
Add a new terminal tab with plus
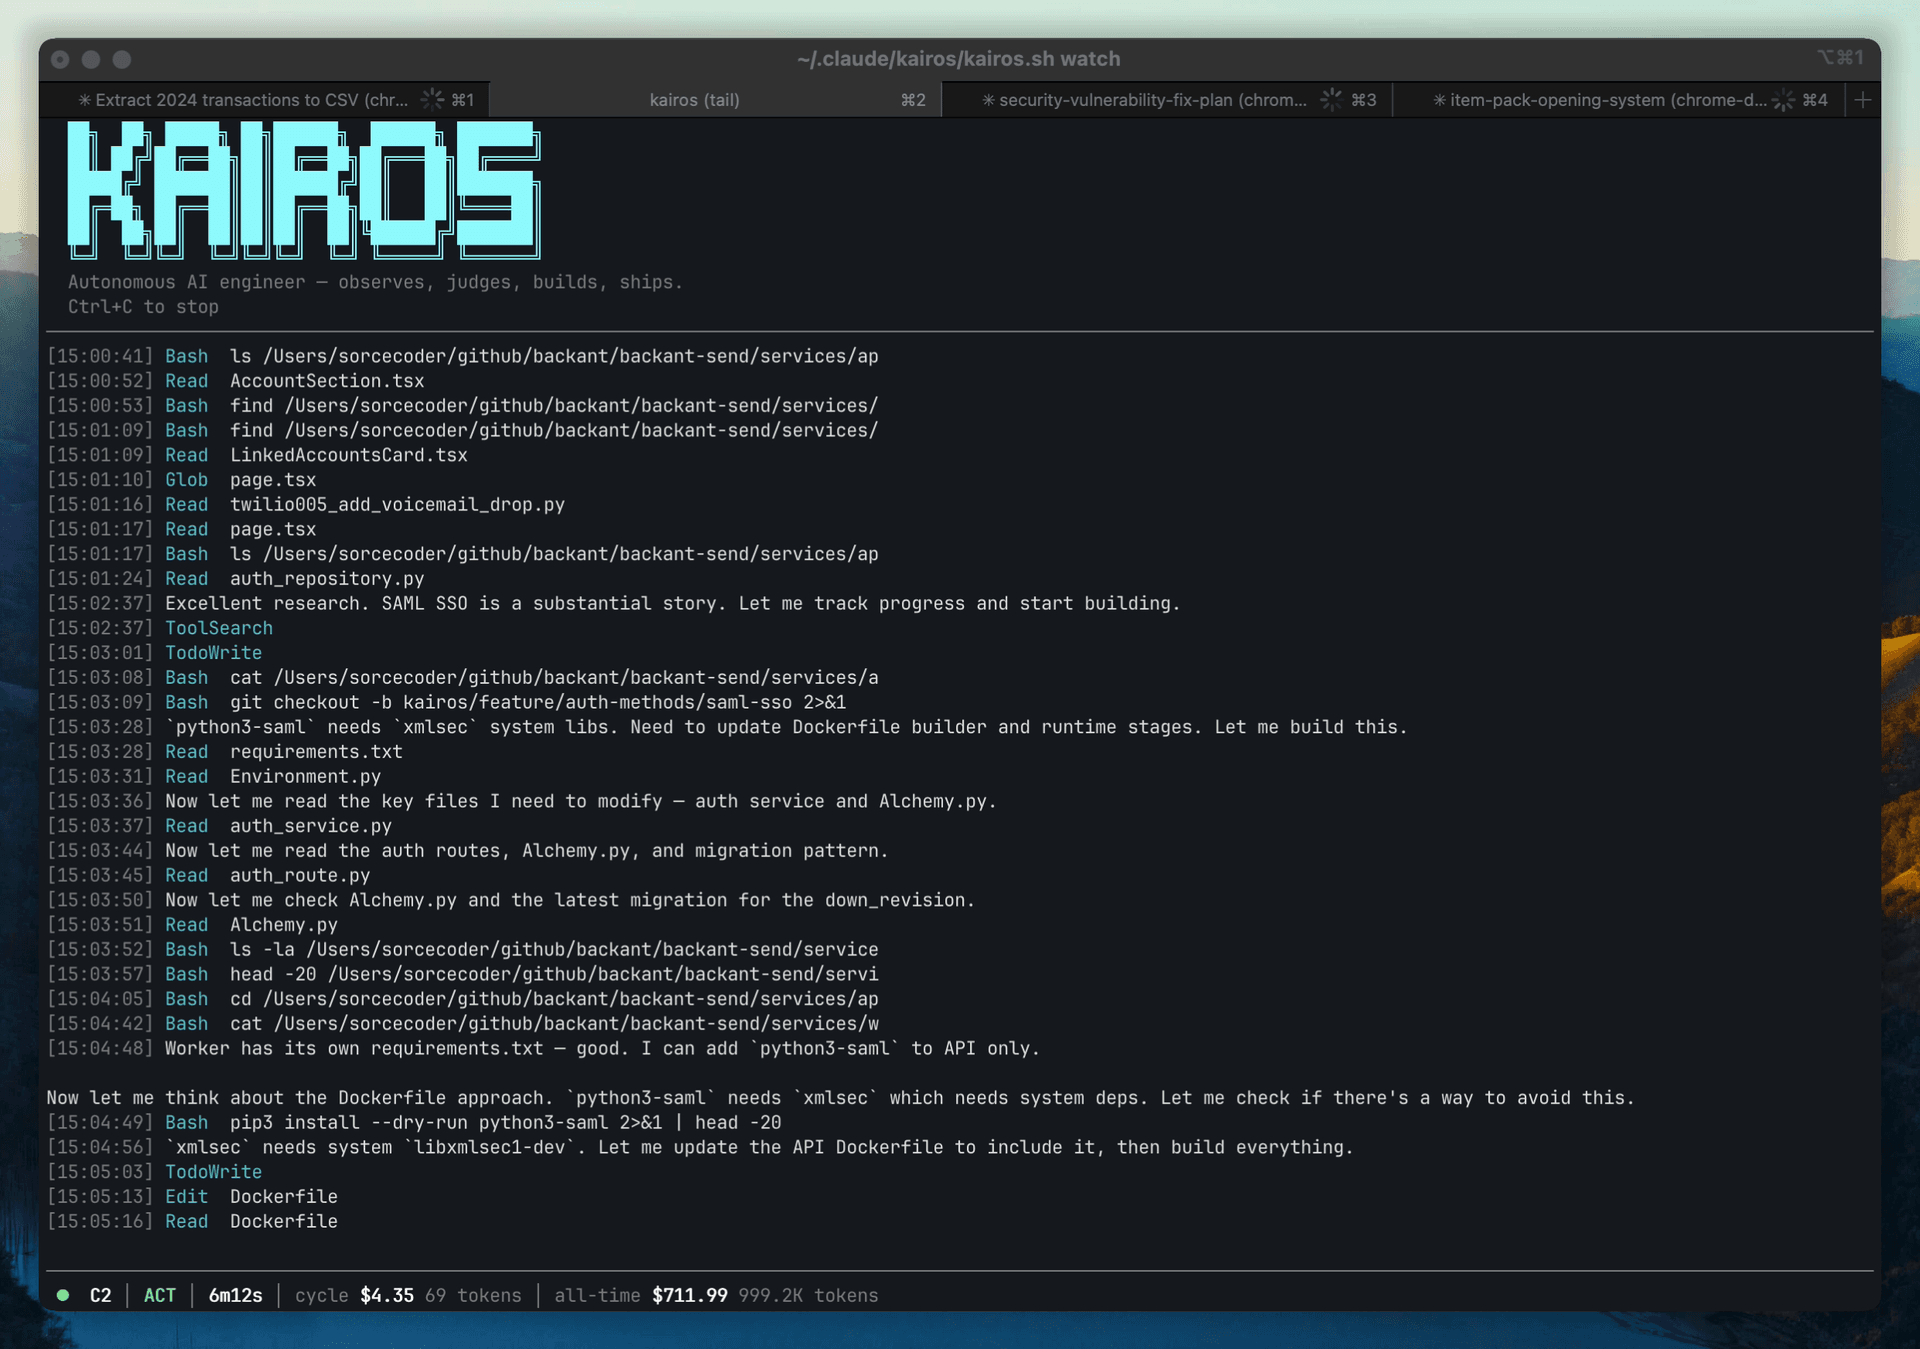[1862, 100]
